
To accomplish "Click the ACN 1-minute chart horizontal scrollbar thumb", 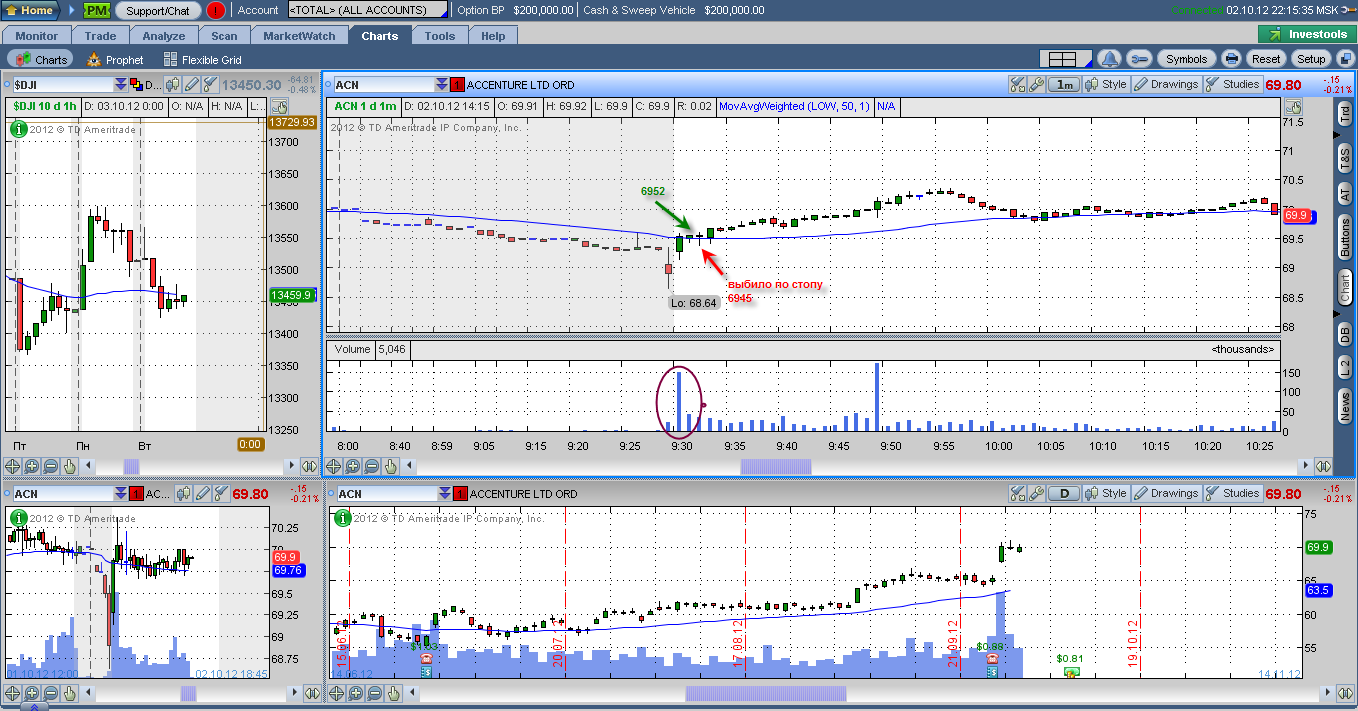I will tap(776, 466).
